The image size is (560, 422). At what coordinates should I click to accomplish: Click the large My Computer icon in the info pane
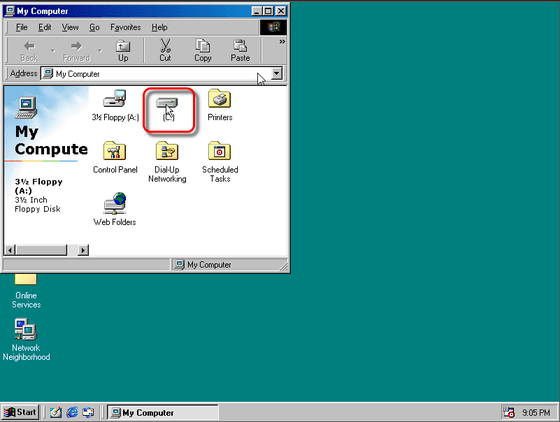click(26, 107)
